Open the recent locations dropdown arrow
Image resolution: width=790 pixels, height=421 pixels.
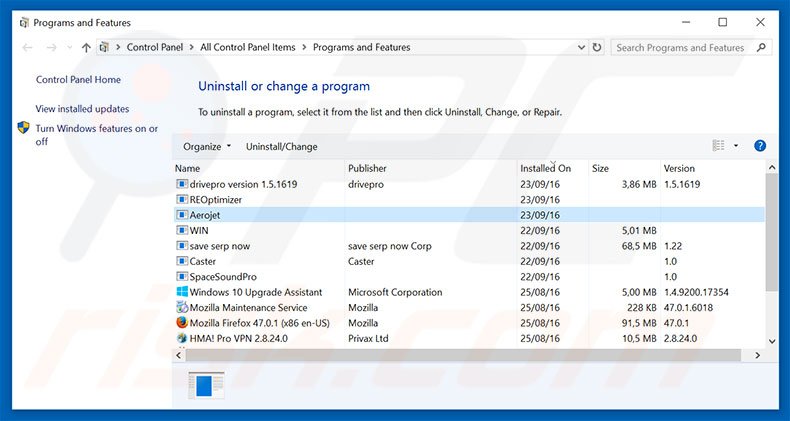point(70,47)
